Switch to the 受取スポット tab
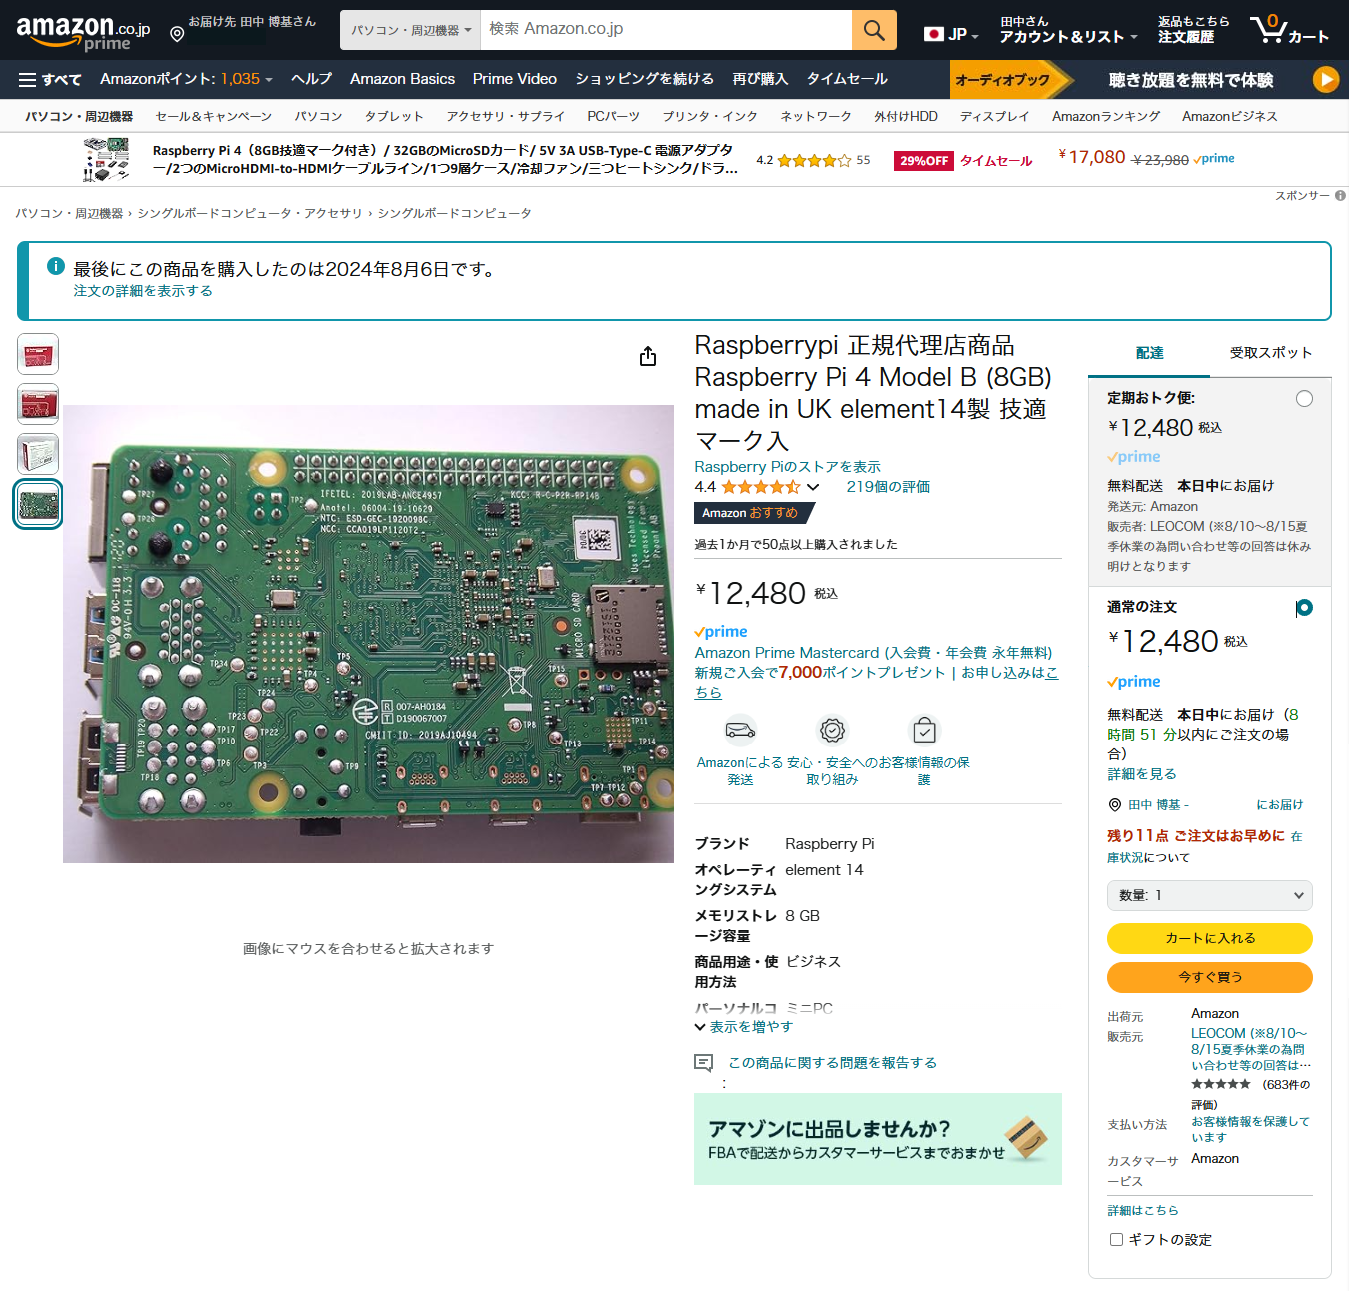Image resolution: width=1349 pixels, height=1291 pixels. (1270, 353)
